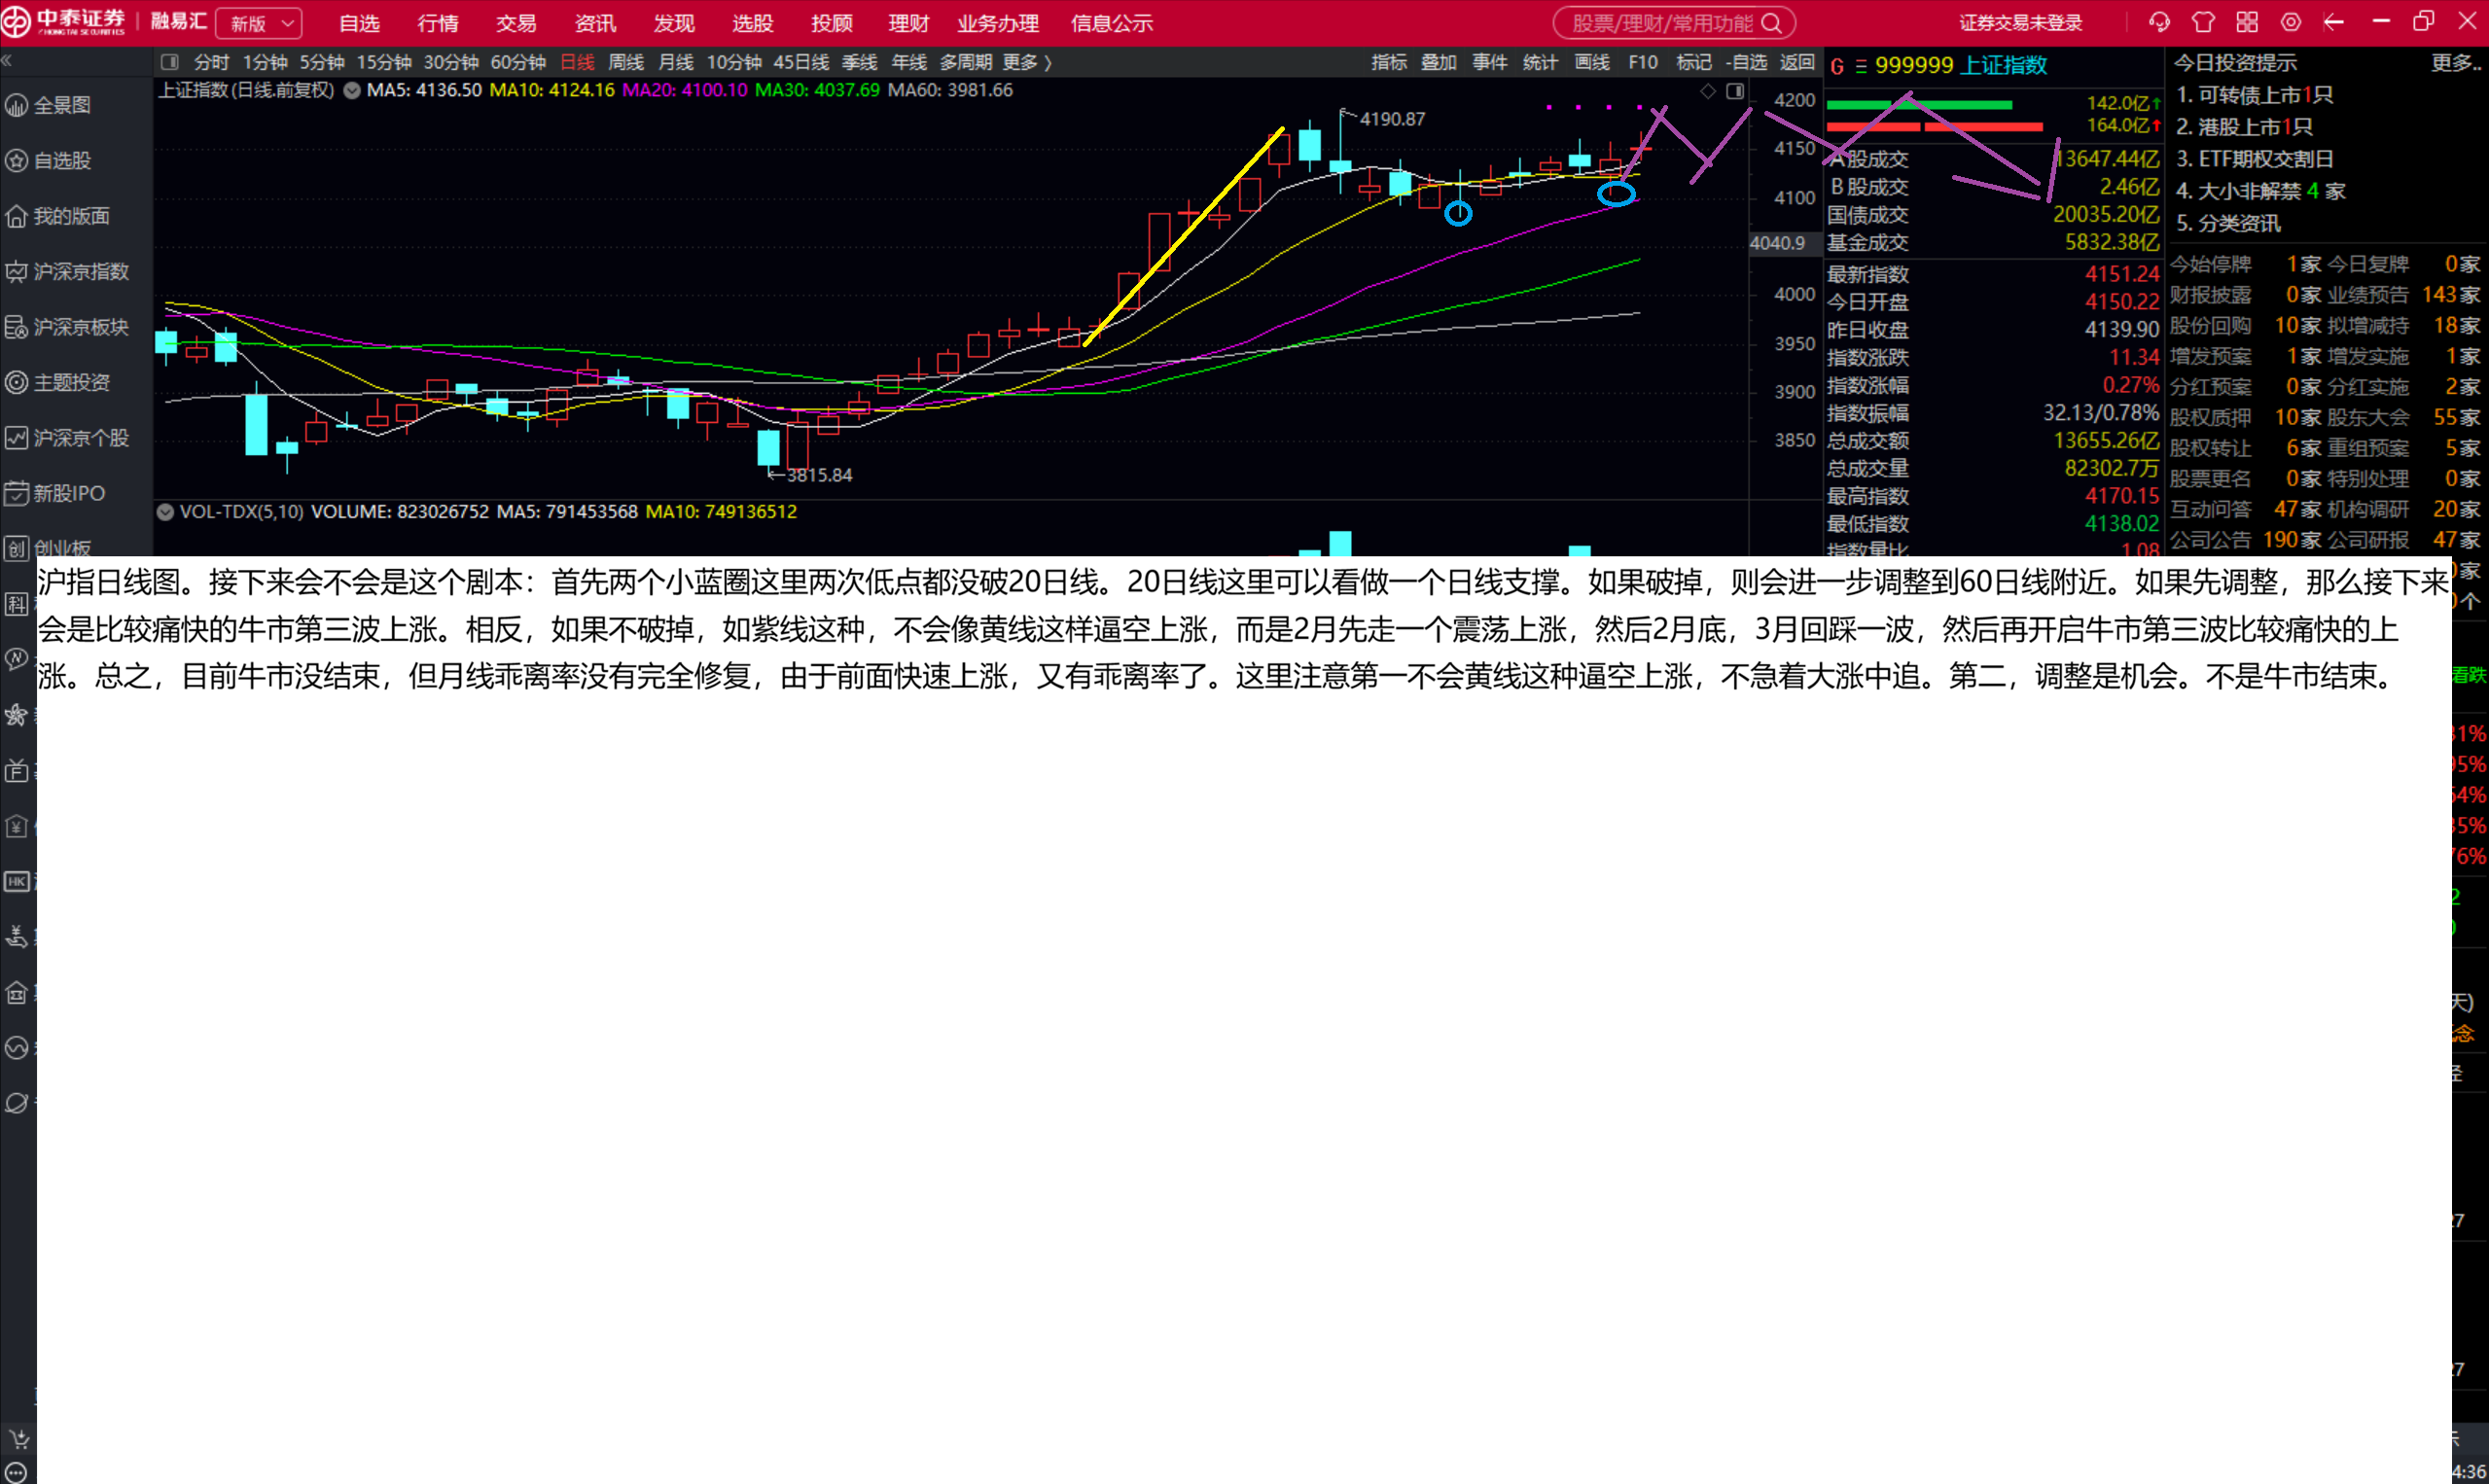Click the back arrow icon
The width and height of the screenshot is (2489, 1484).
2334,22
